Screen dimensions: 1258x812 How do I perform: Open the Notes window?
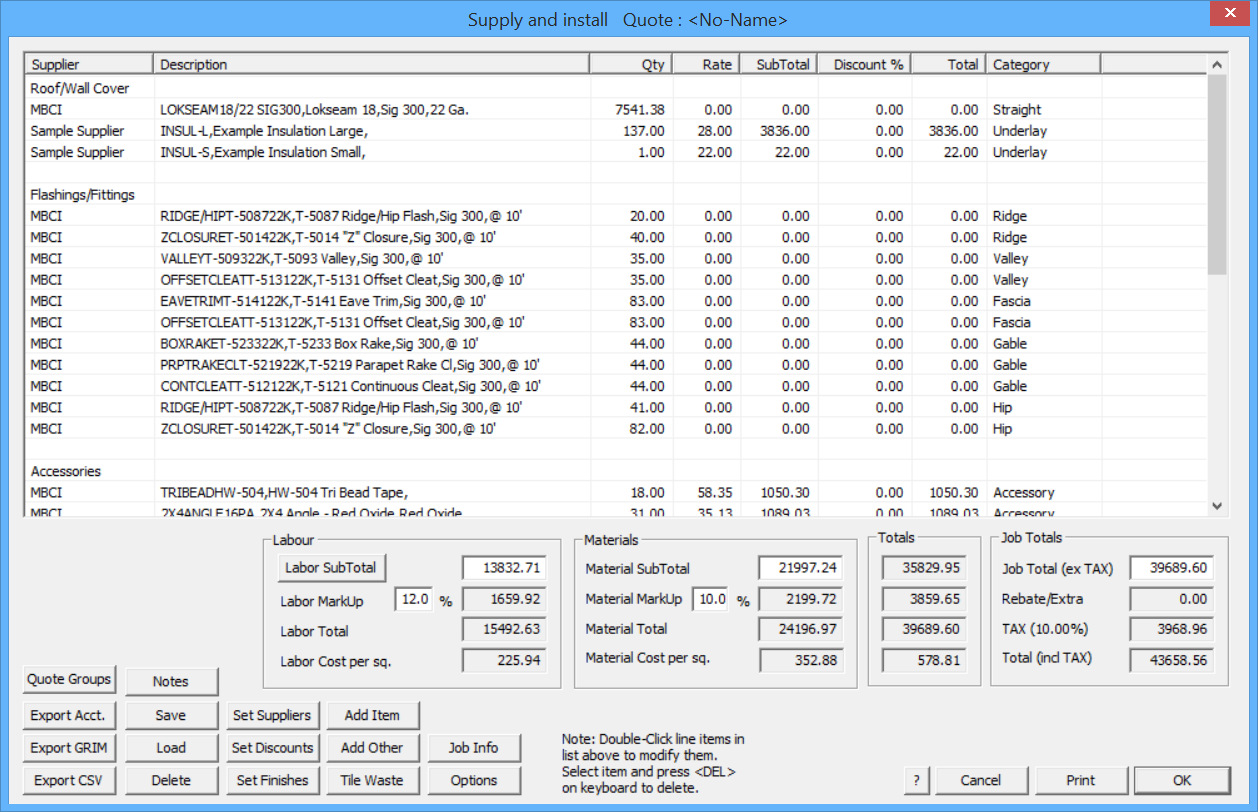tap(171, 681)
